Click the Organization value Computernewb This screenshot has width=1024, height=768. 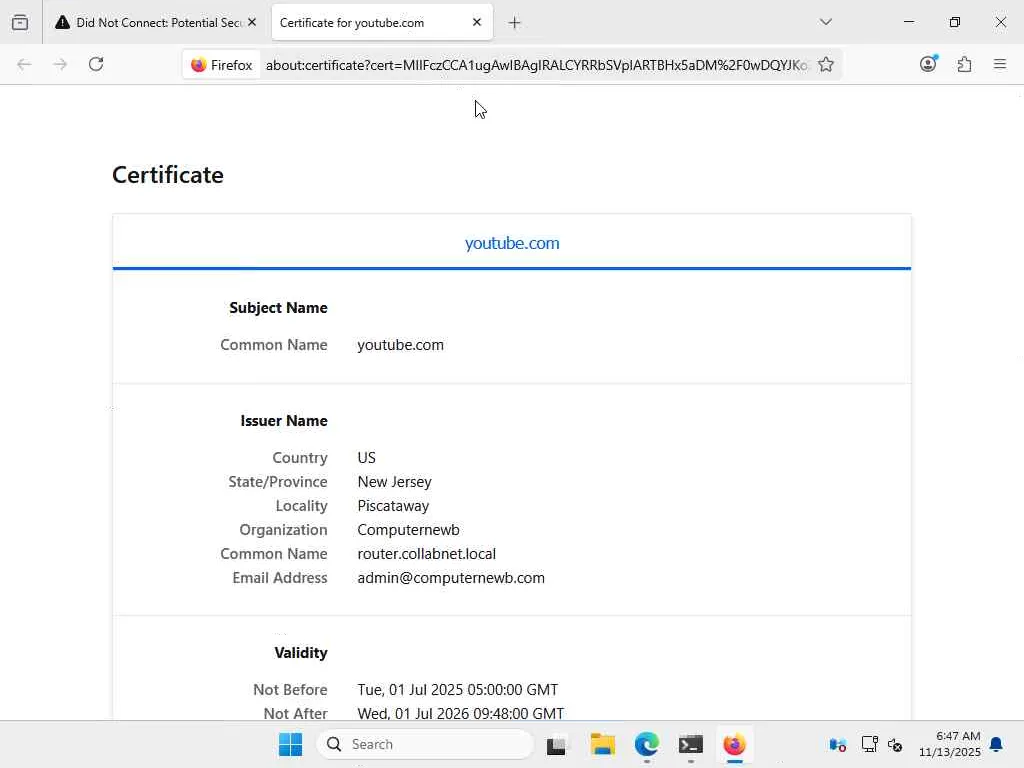(x=408, y=530)
